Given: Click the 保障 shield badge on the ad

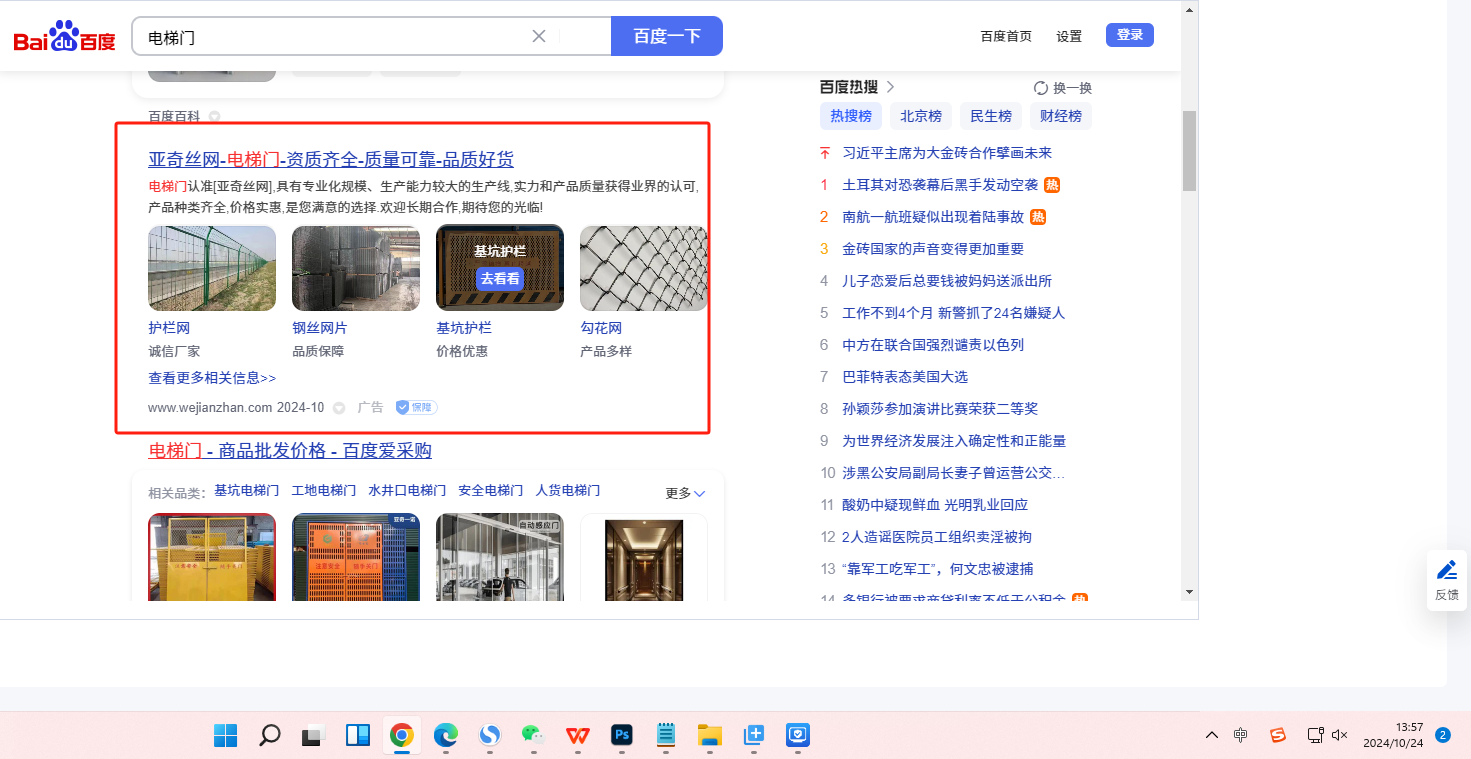Looking at the screenshot, I should [416, 407].
